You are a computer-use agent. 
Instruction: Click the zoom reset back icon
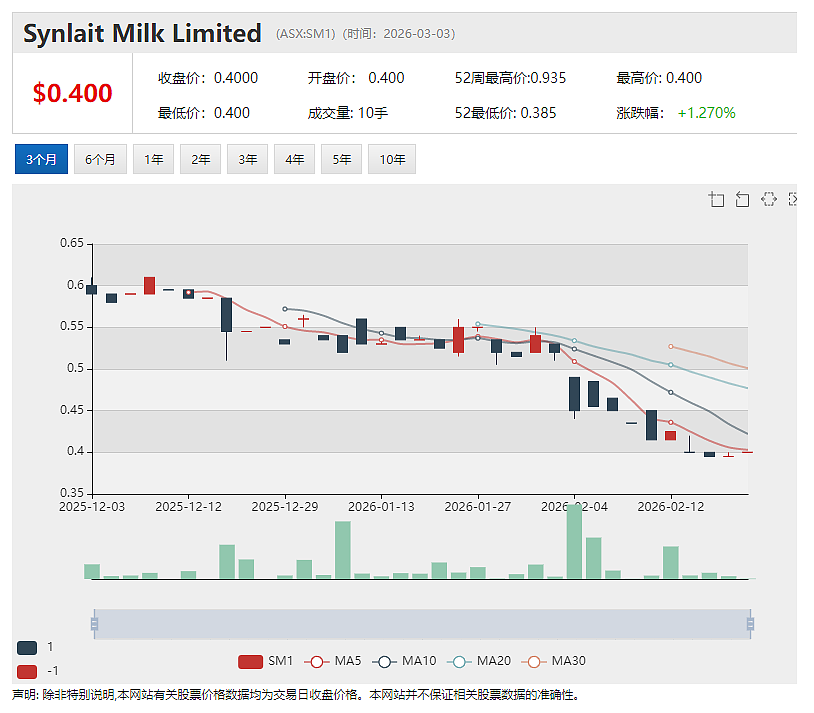(x=742, y=199)
